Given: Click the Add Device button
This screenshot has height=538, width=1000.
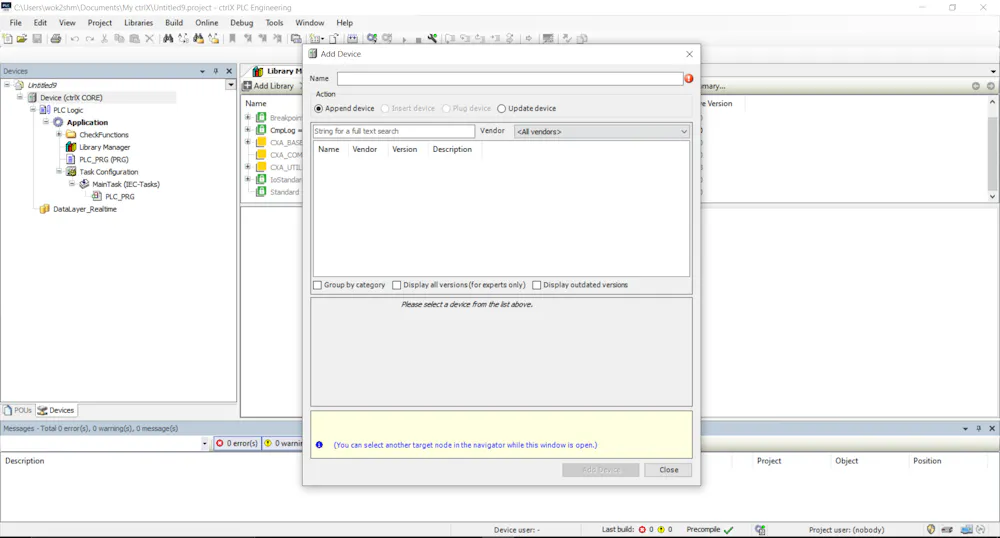Looking at the screenshot, I should click(x=600, y=470).
